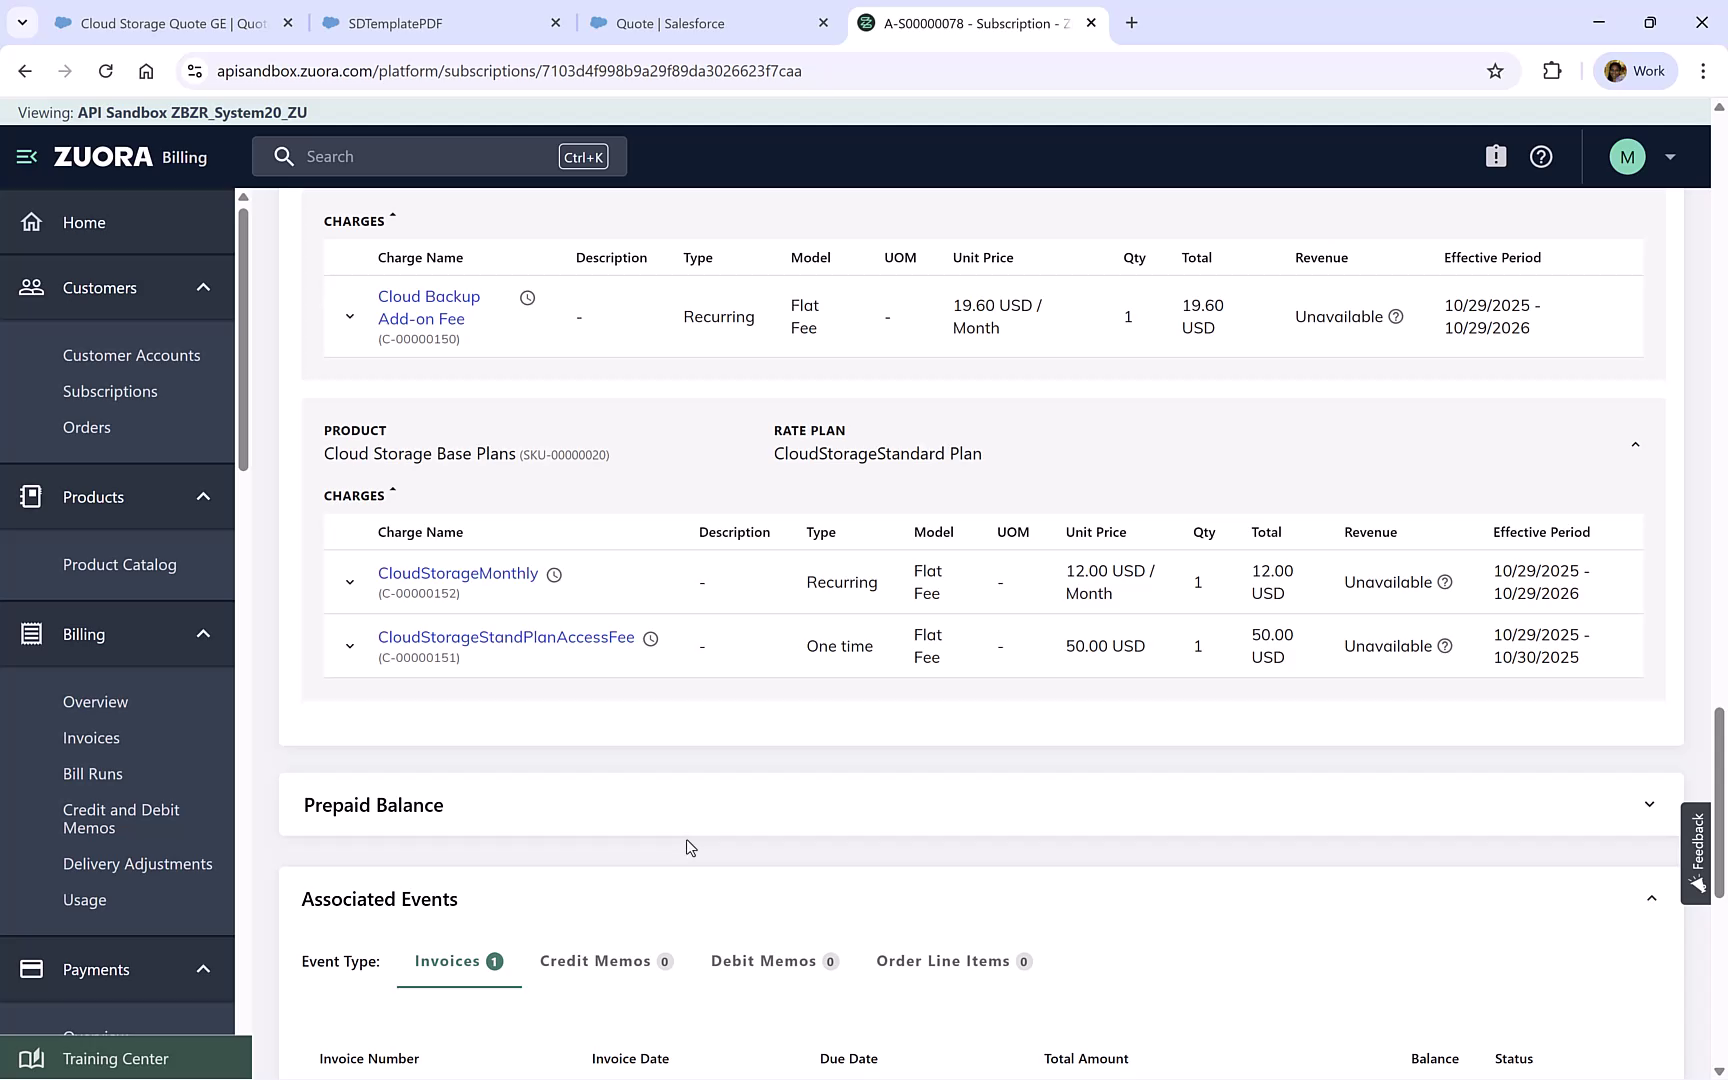Collapse the sidebar using the hamburger icon
Viewport: 1728px width, 1080px height.
coord(25,156)
